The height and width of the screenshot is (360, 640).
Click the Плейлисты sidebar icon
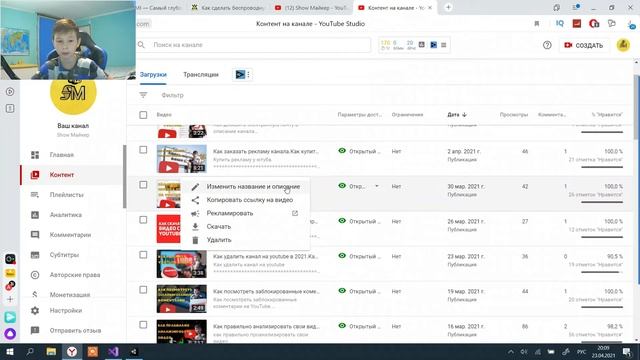35,195
